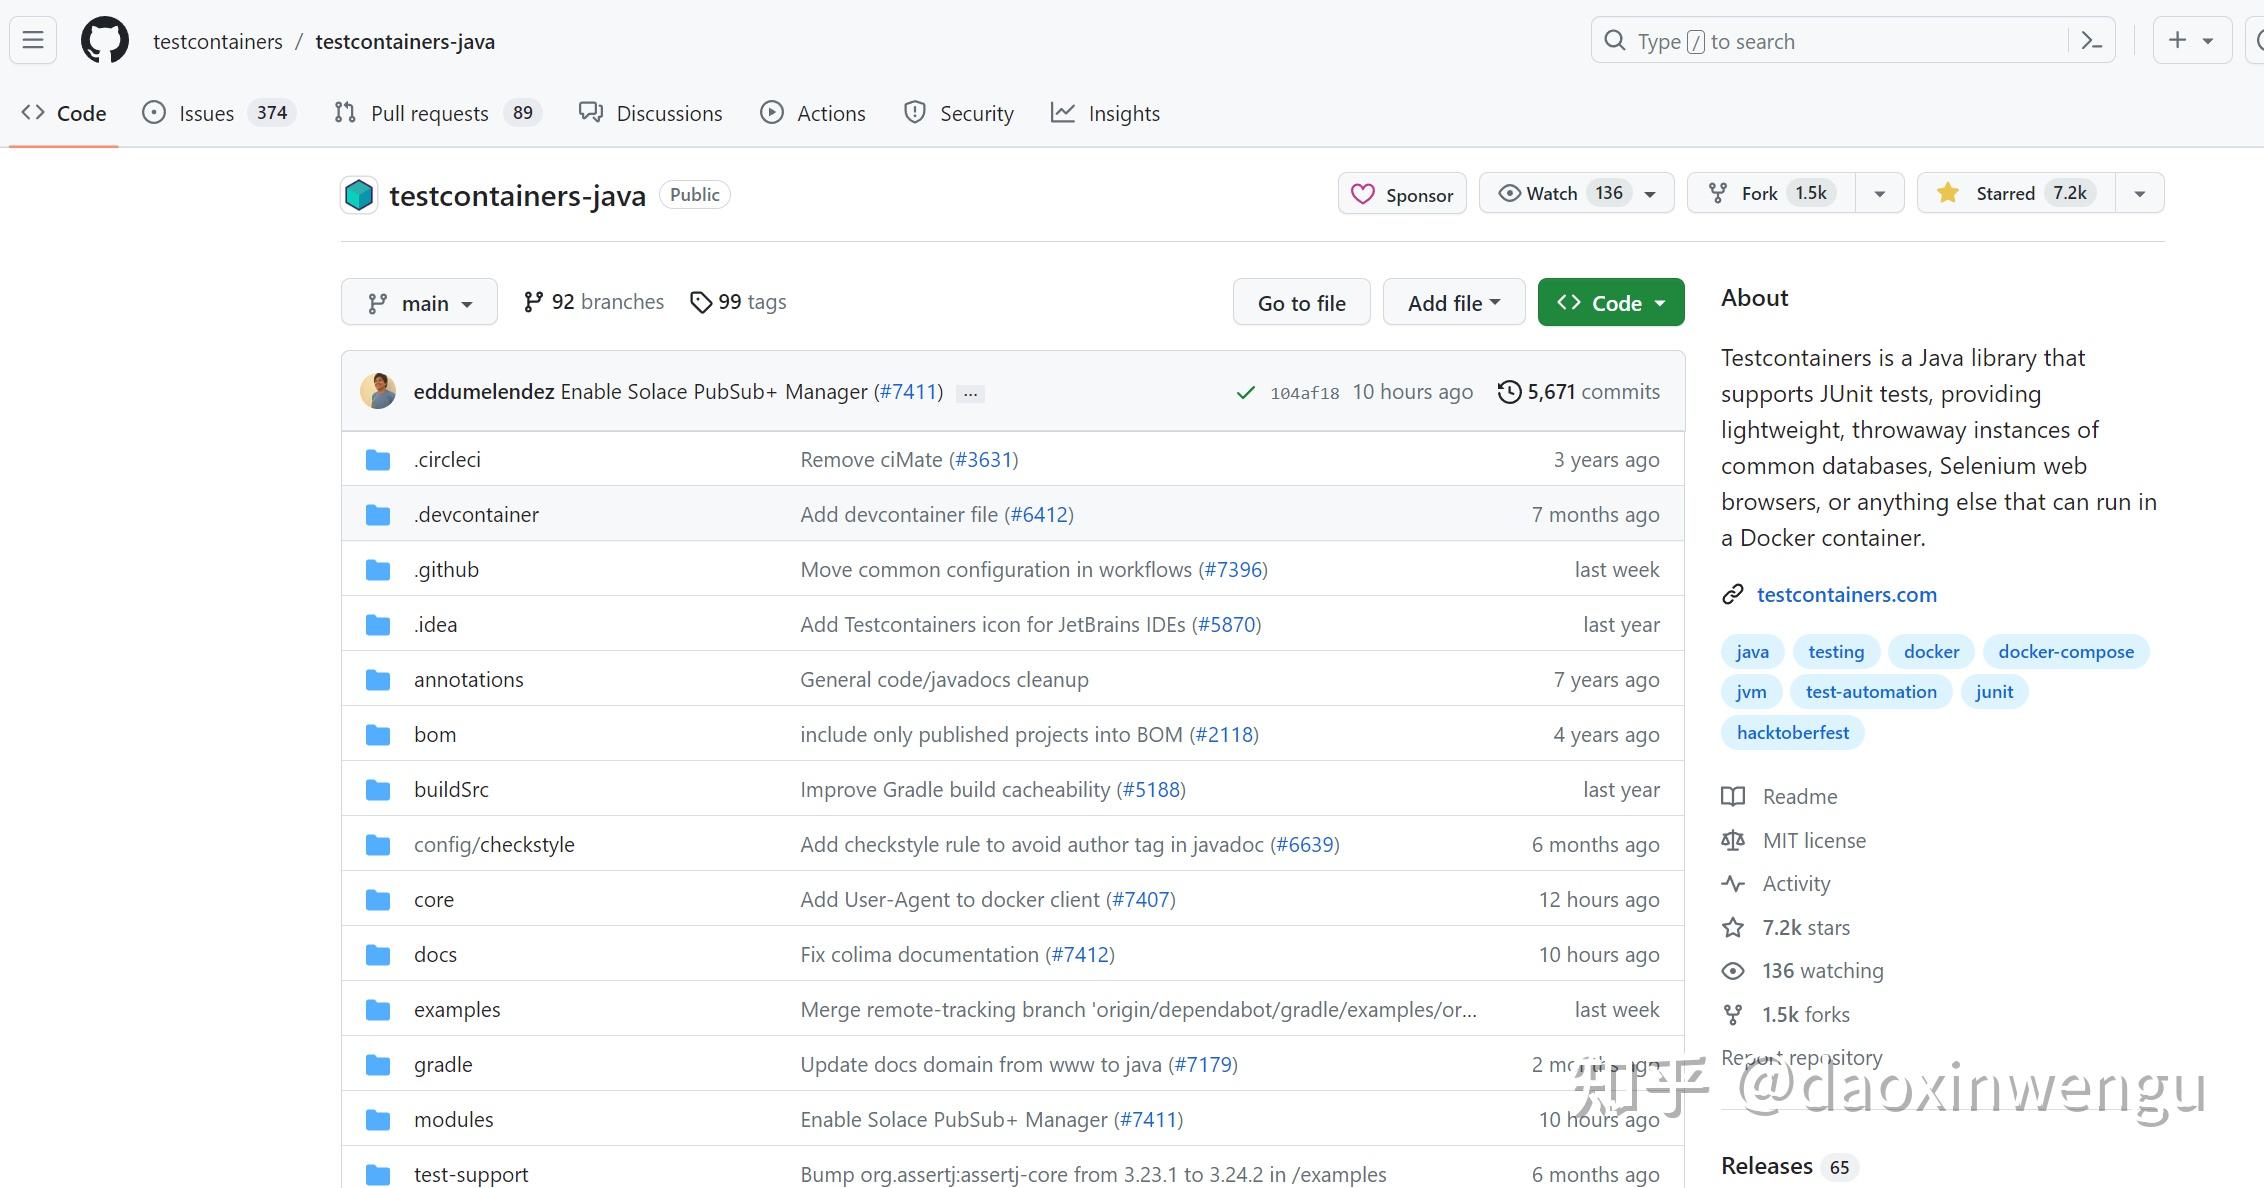Open the main branch dropdown
The width and height of the screenshot is (2264, 1188).
coord(419,302)
